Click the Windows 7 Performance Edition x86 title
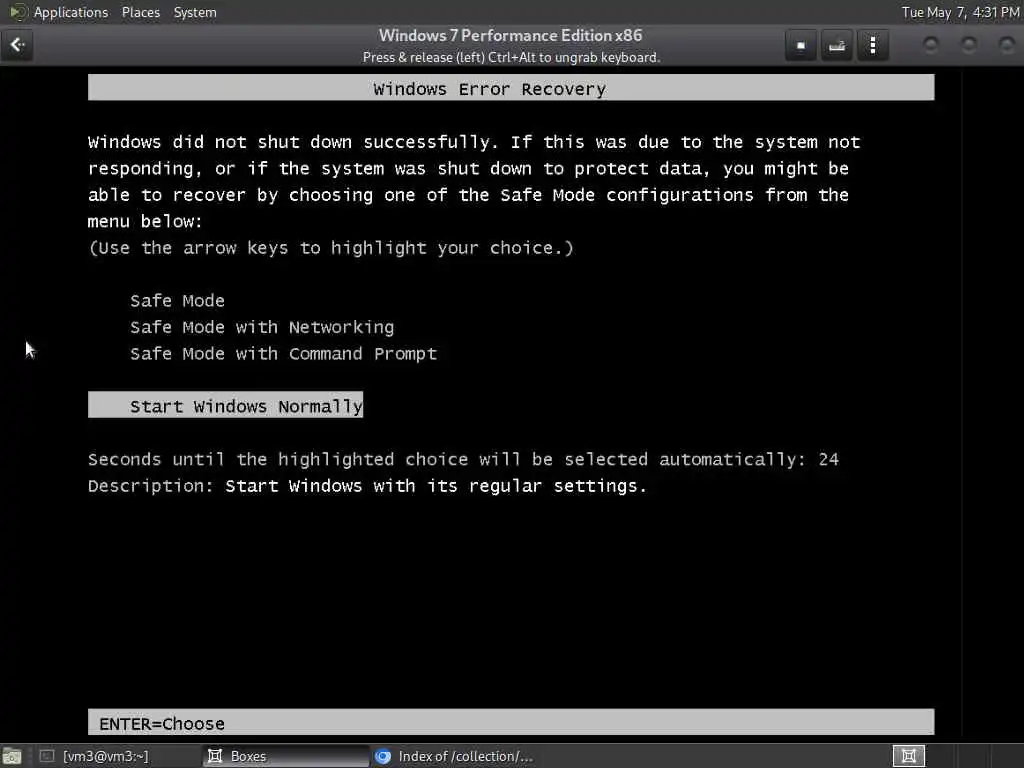 [x=511, y=35]
